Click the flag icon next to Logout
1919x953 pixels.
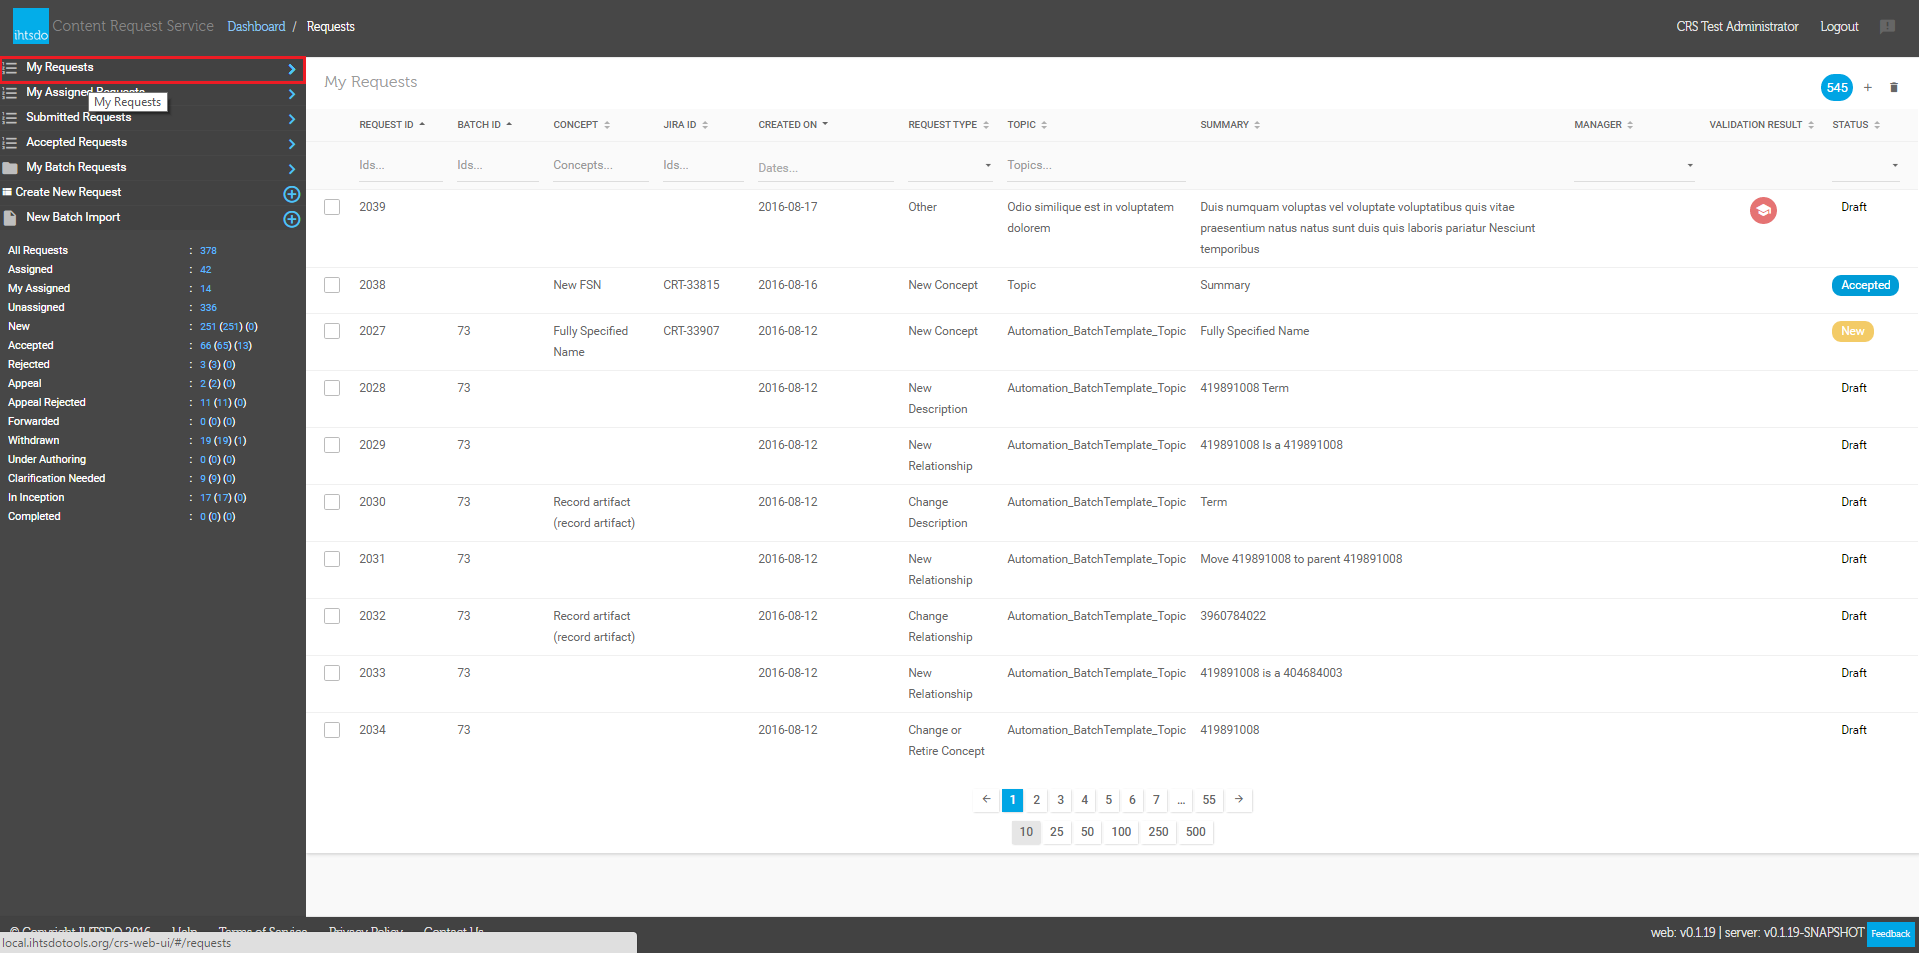1887,27
